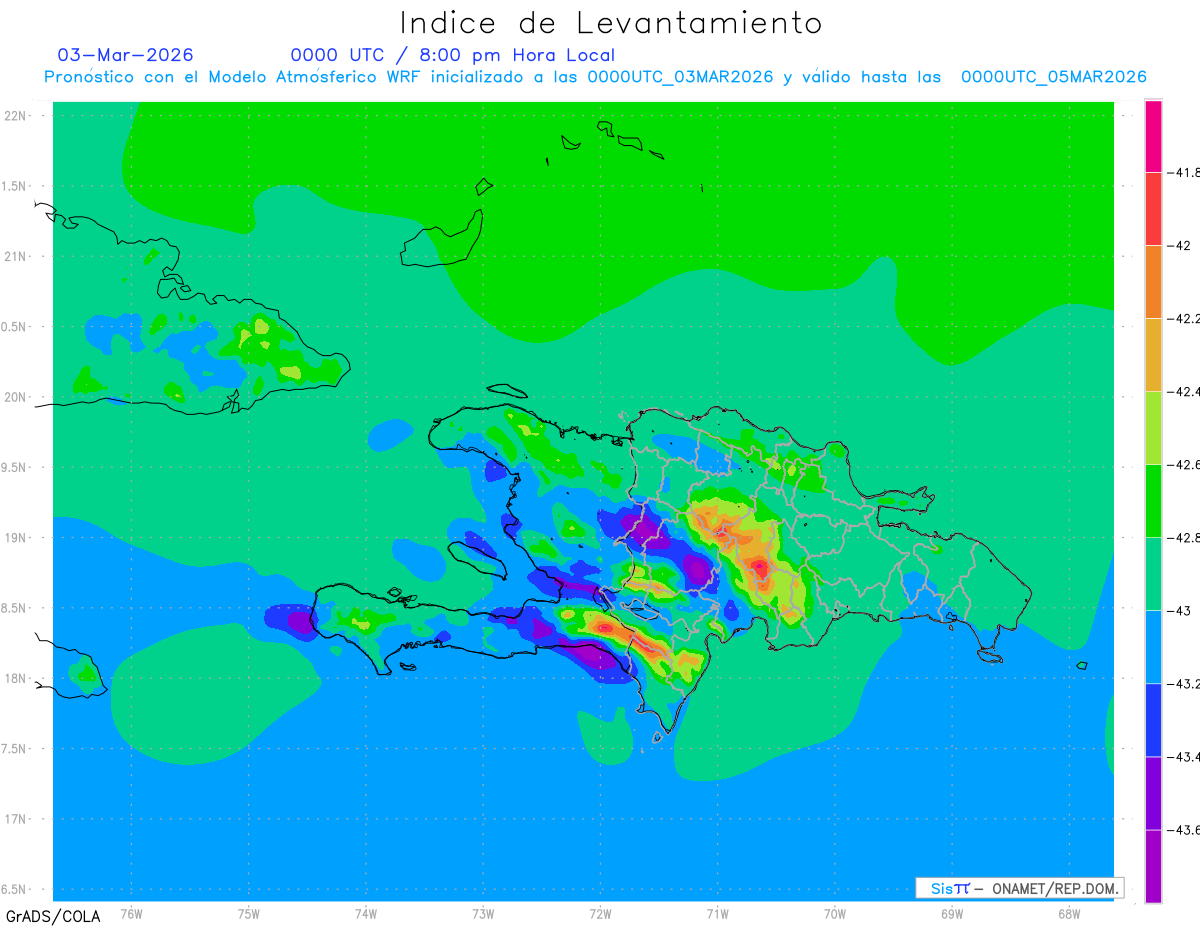The height and width of the screenshot is (927, 1200).
Task: Click the gold color bar segment below -42.2
Action: click(x=1153, y=355)
